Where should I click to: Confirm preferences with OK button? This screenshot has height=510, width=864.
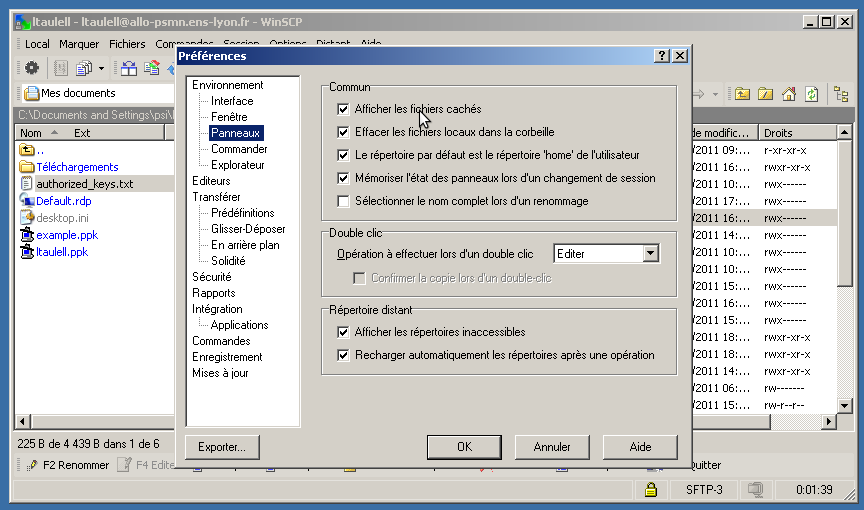pos(465,447)
